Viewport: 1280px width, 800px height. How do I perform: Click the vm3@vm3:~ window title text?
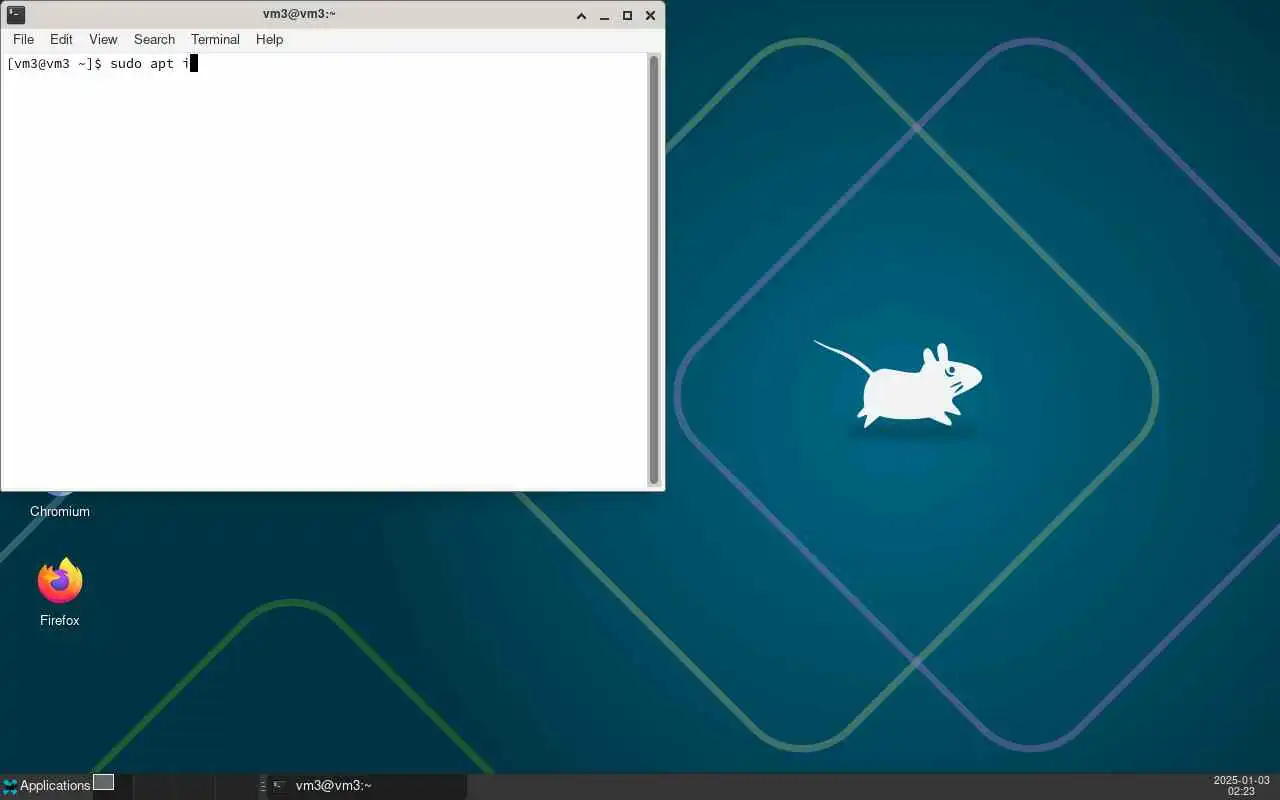(x=298, y=14)
